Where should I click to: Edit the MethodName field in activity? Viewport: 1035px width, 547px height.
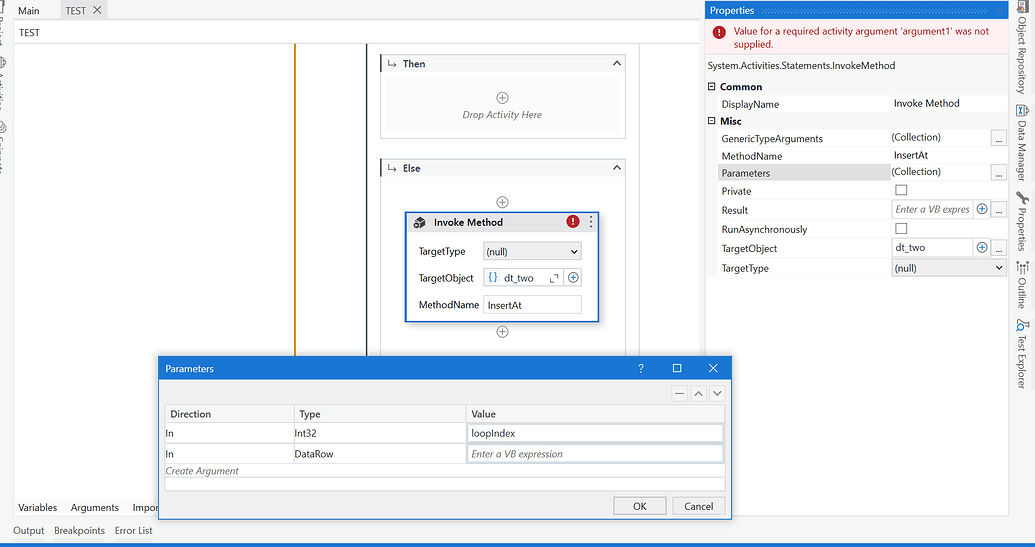[x=532, y=305]
